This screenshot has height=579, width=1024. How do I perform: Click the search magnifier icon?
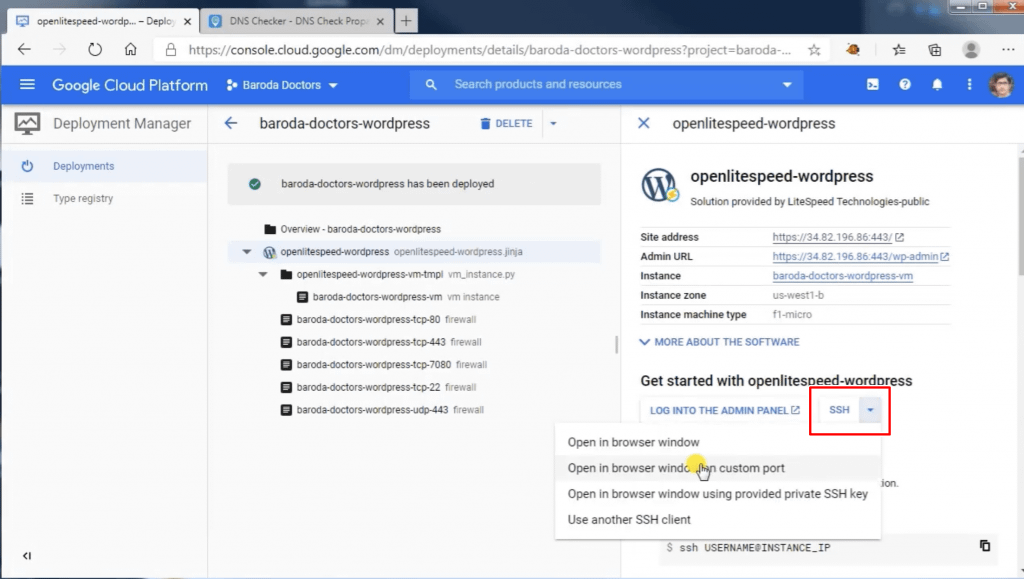point(431,84)
